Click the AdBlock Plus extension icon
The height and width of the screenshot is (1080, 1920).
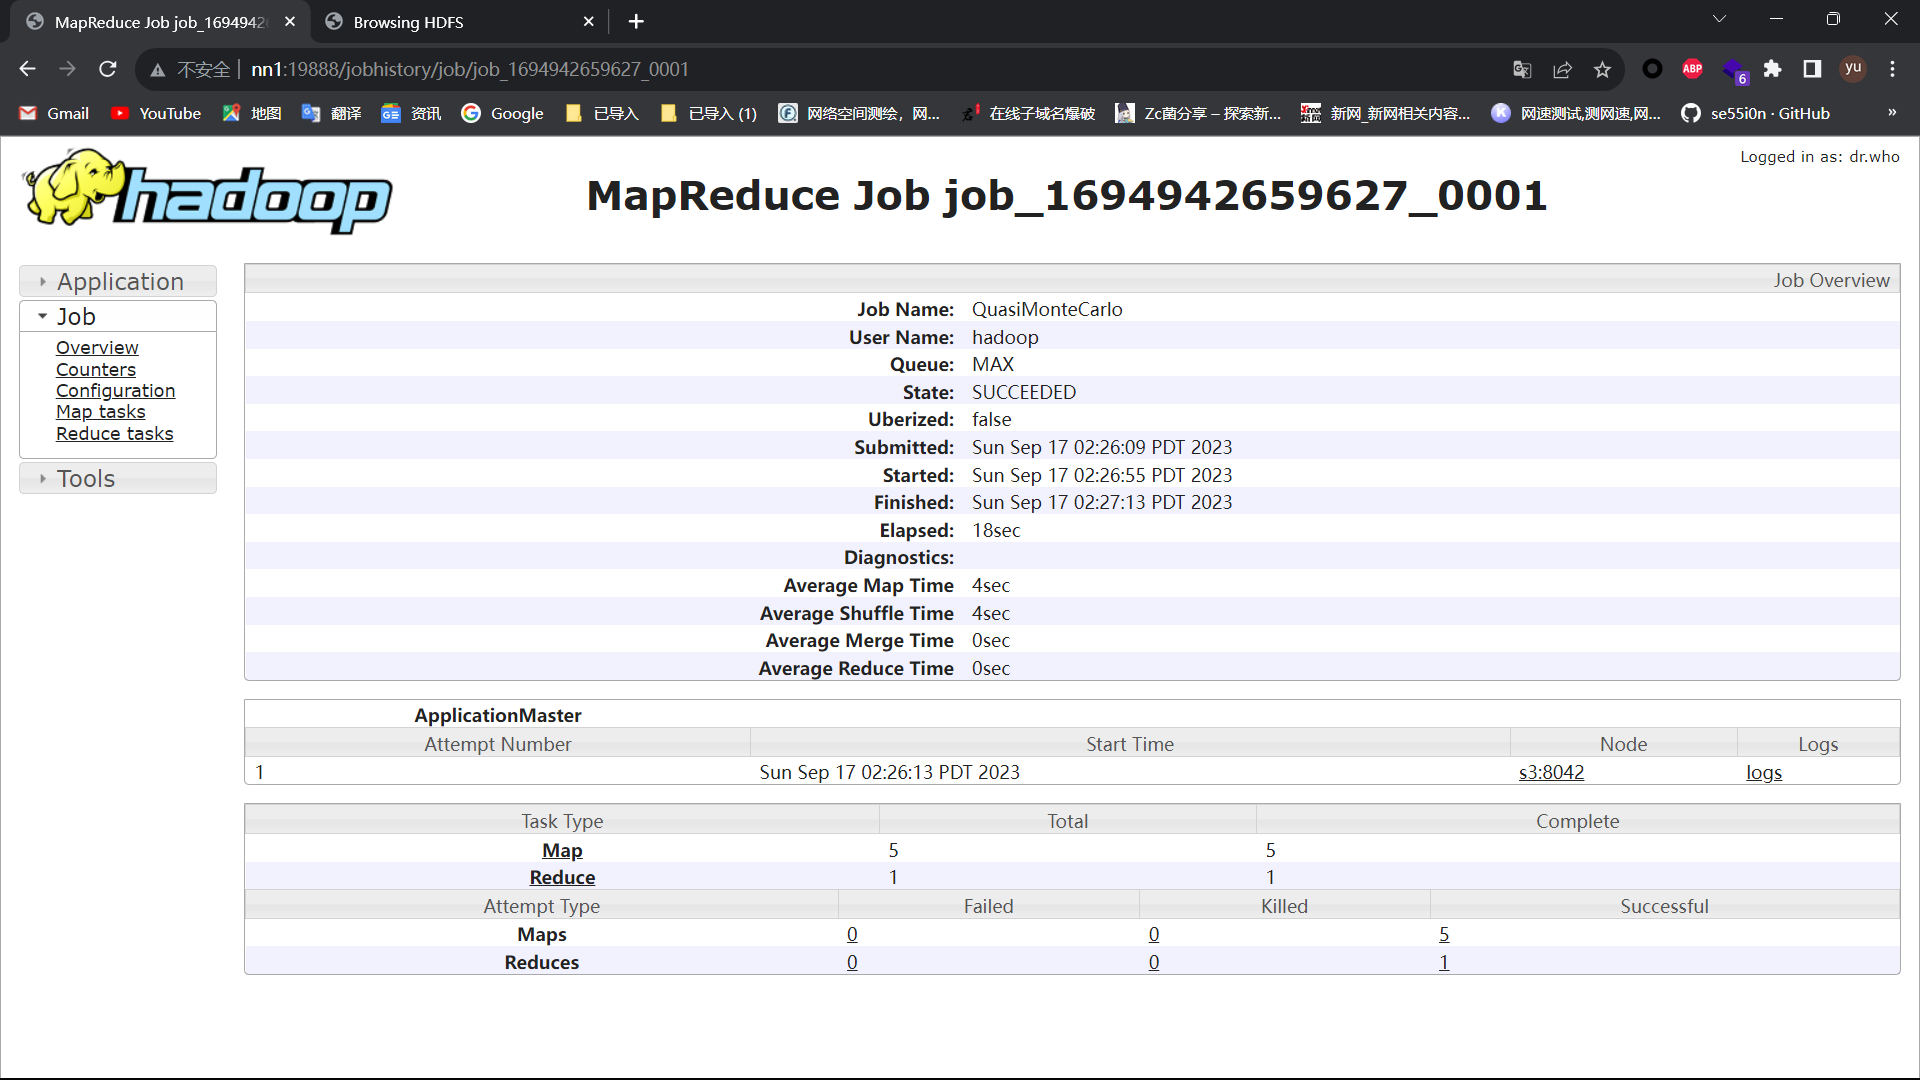(1692, 69)
